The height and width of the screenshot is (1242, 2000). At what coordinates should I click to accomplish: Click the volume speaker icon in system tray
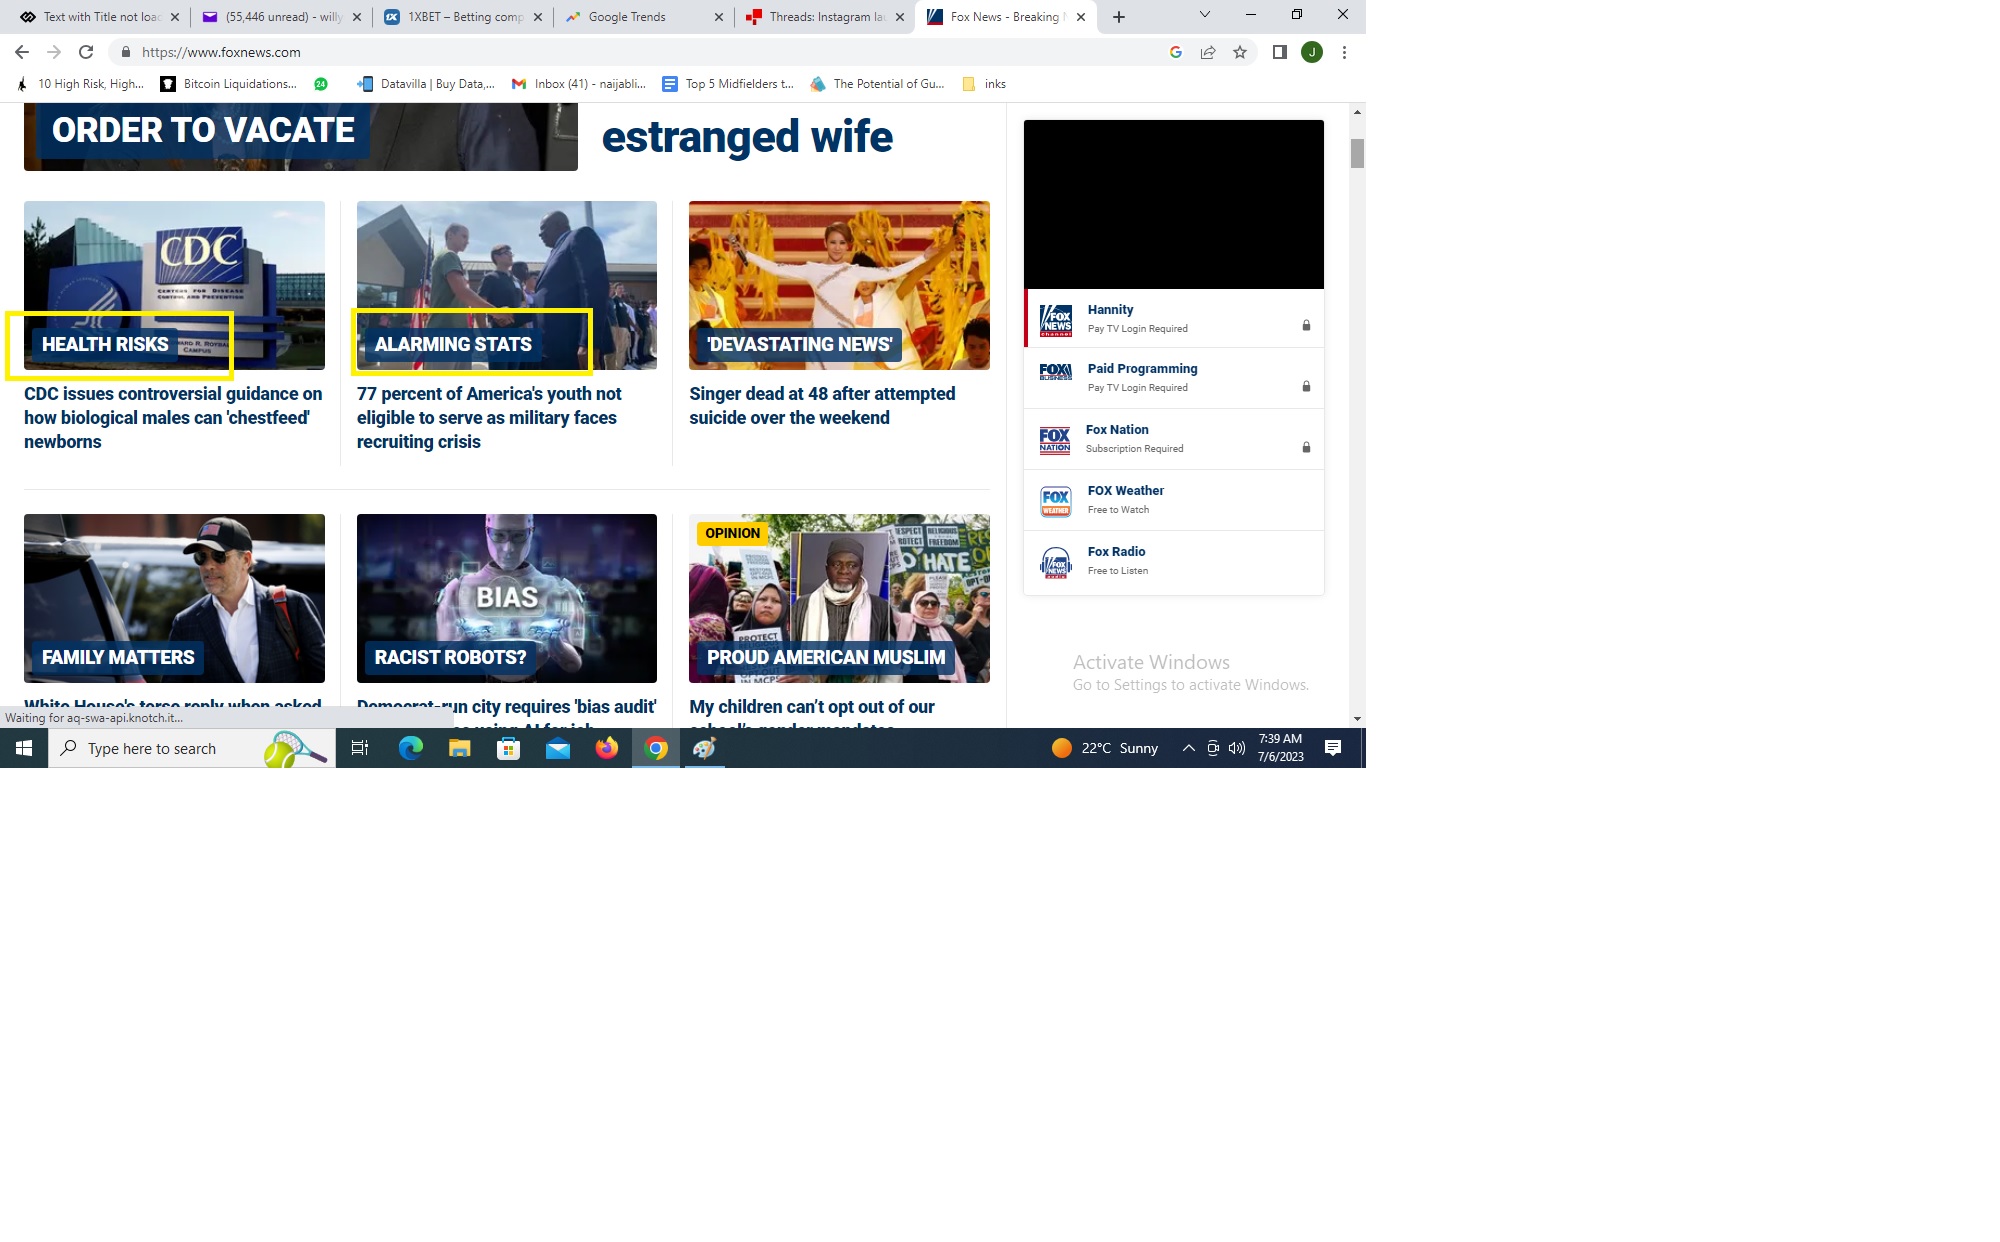(1237, 748)
